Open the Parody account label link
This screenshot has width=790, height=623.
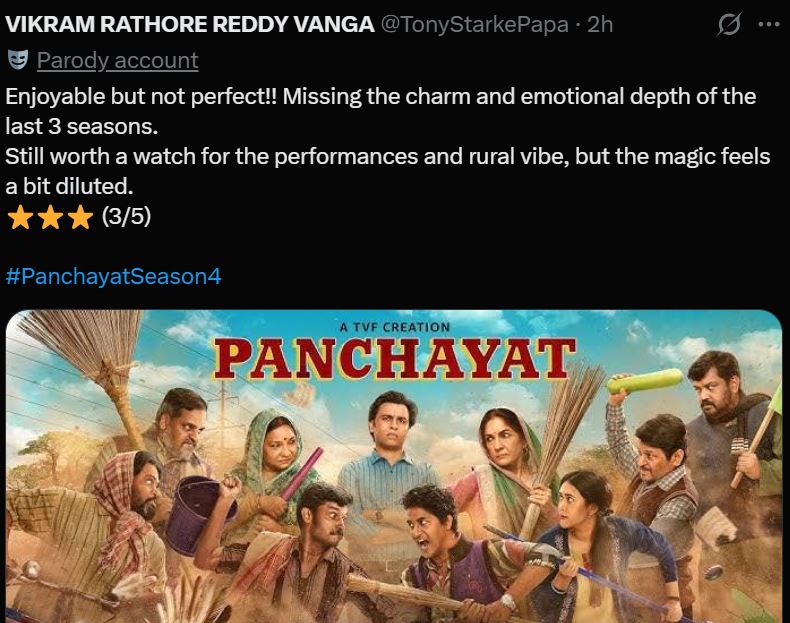[x=117, y=60]
